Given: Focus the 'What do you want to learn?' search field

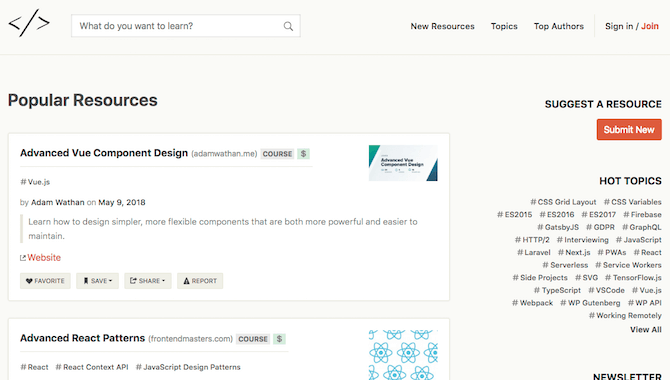Looking at the screenshot, I should click(186, 26).
